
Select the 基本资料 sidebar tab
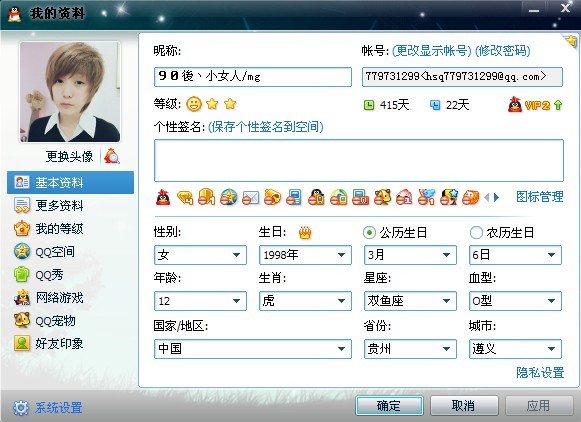(70, 182)
